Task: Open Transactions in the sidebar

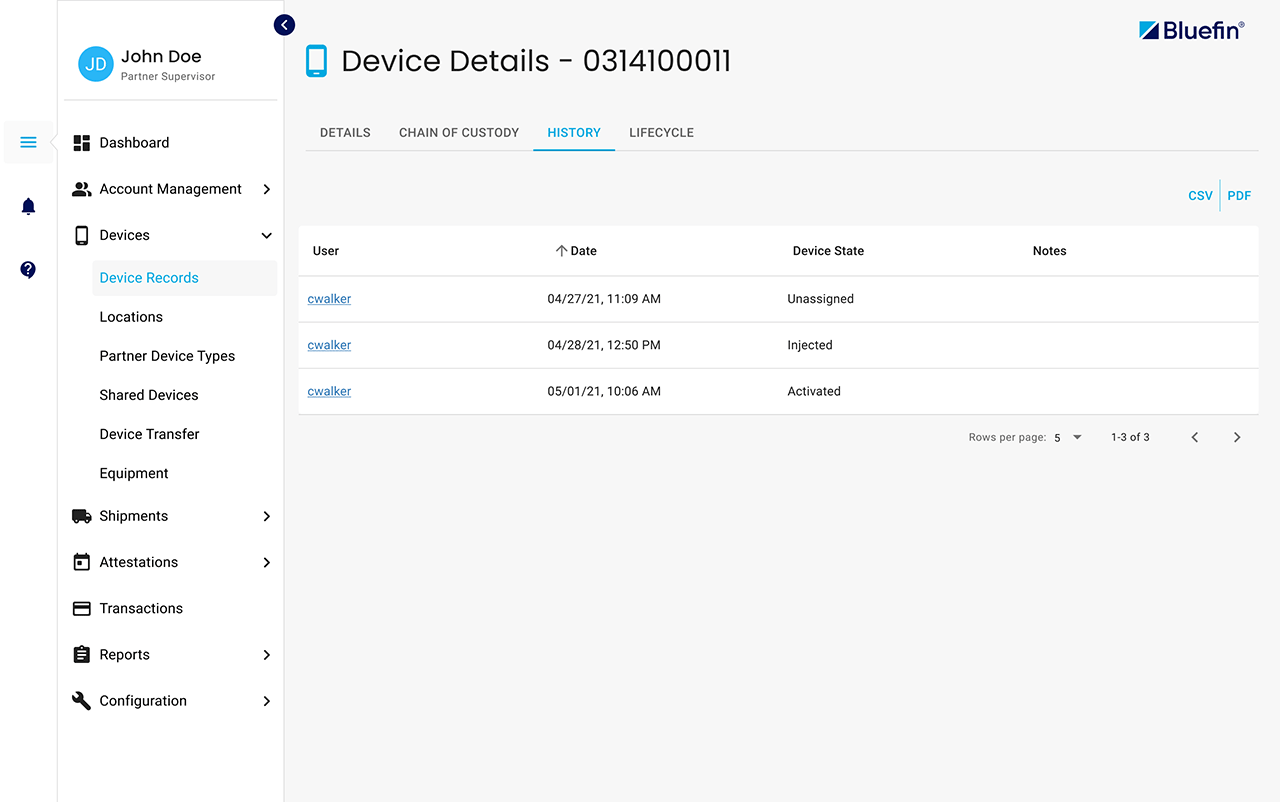Action: click(x=141, y=608)
